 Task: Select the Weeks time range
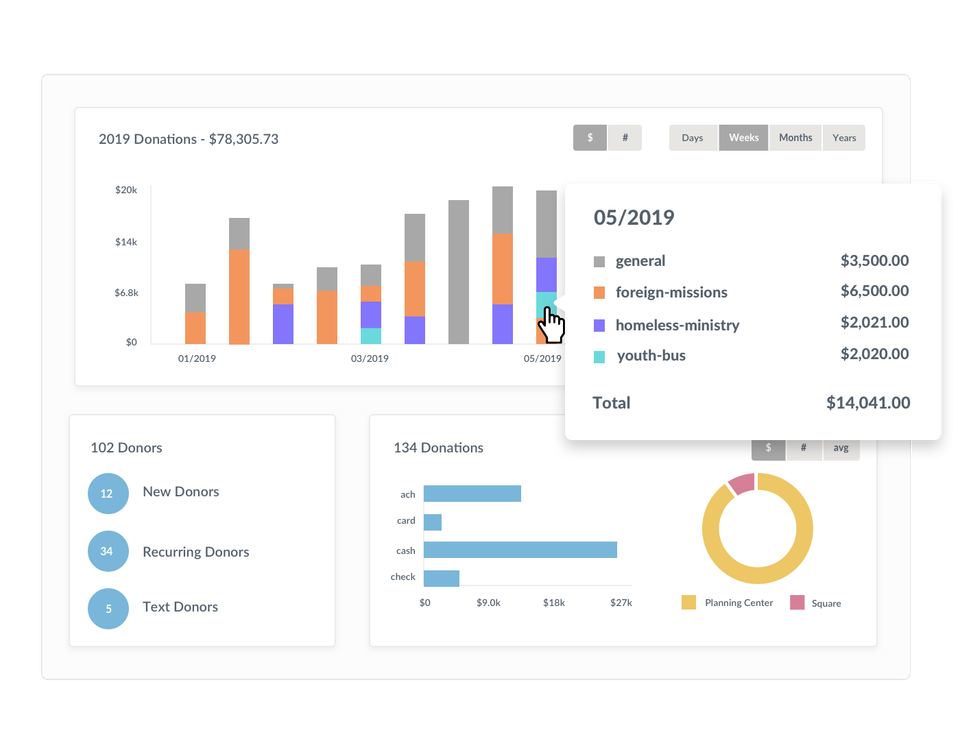tap(743, 138)
